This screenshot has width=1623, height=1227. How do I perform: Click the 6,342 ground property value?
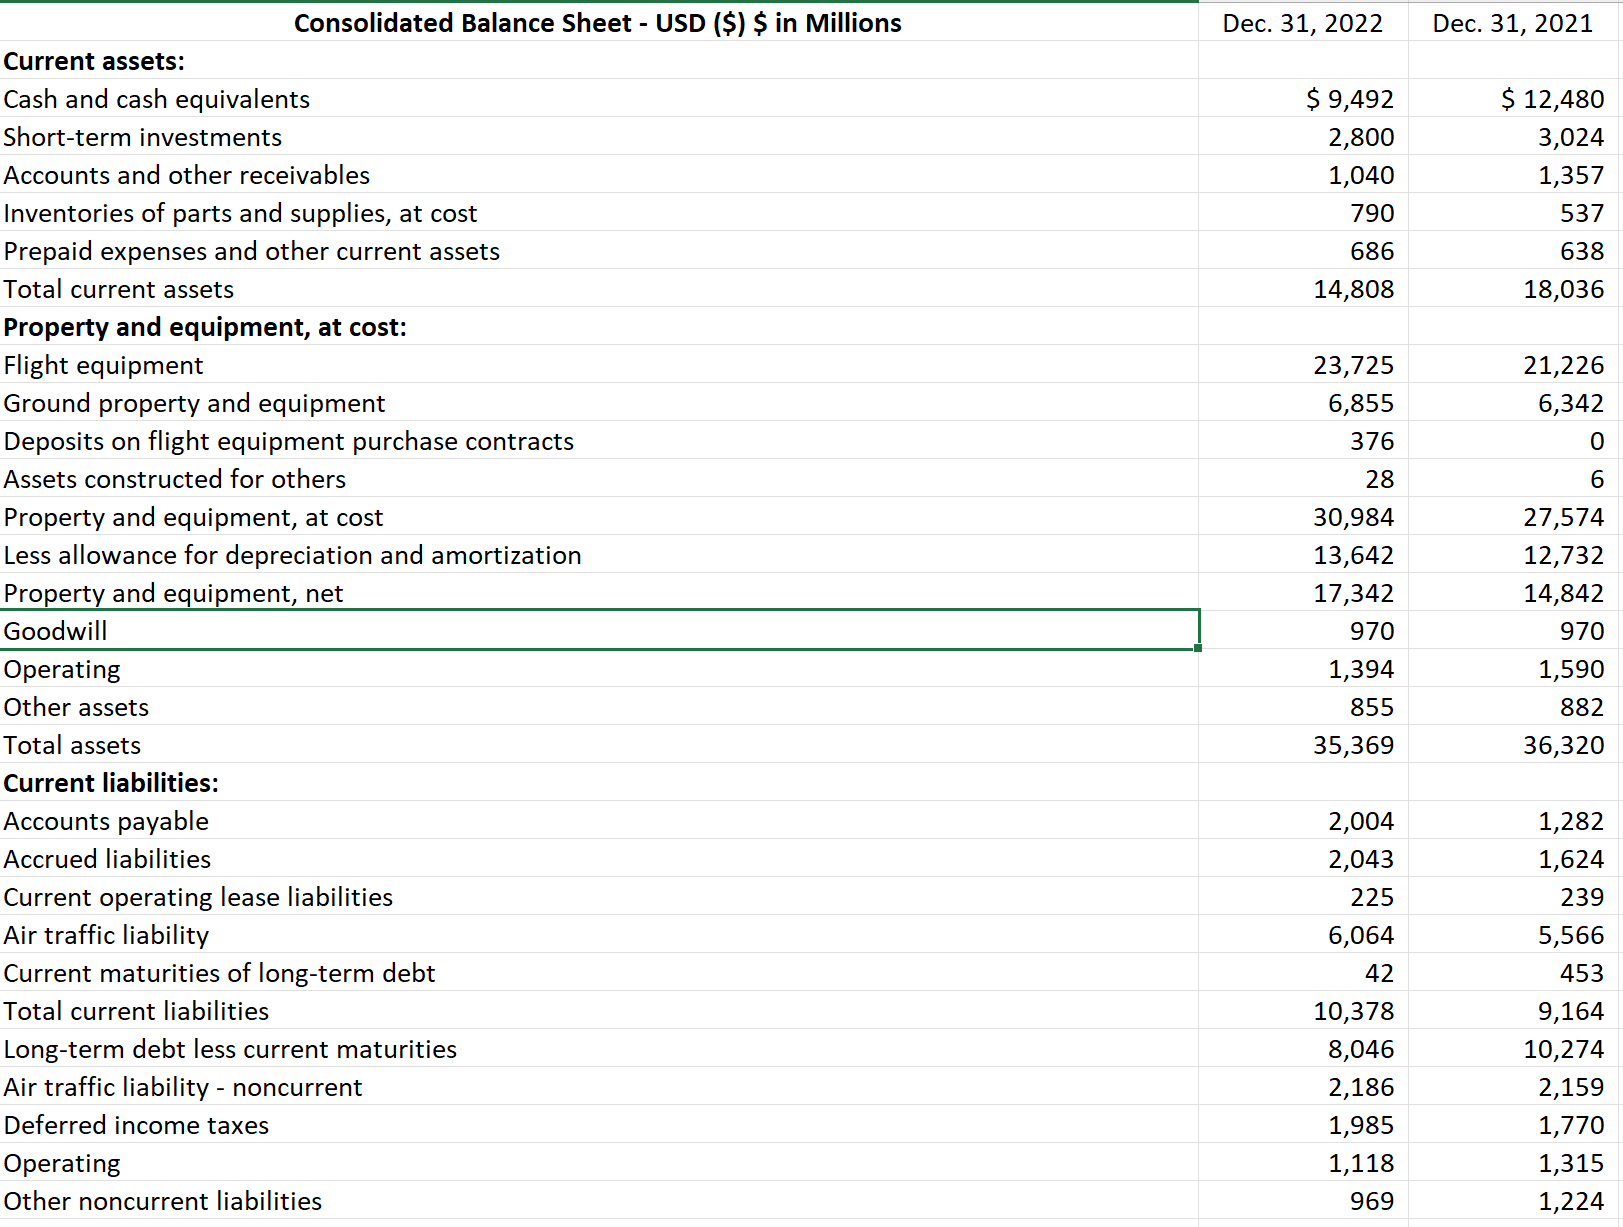point(1571,403)
